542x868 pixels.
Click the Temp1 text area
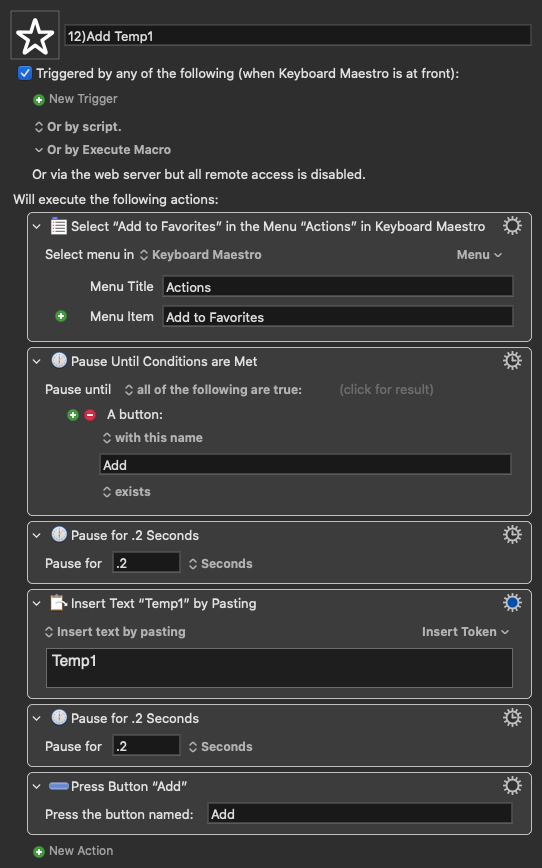(280, 668)
